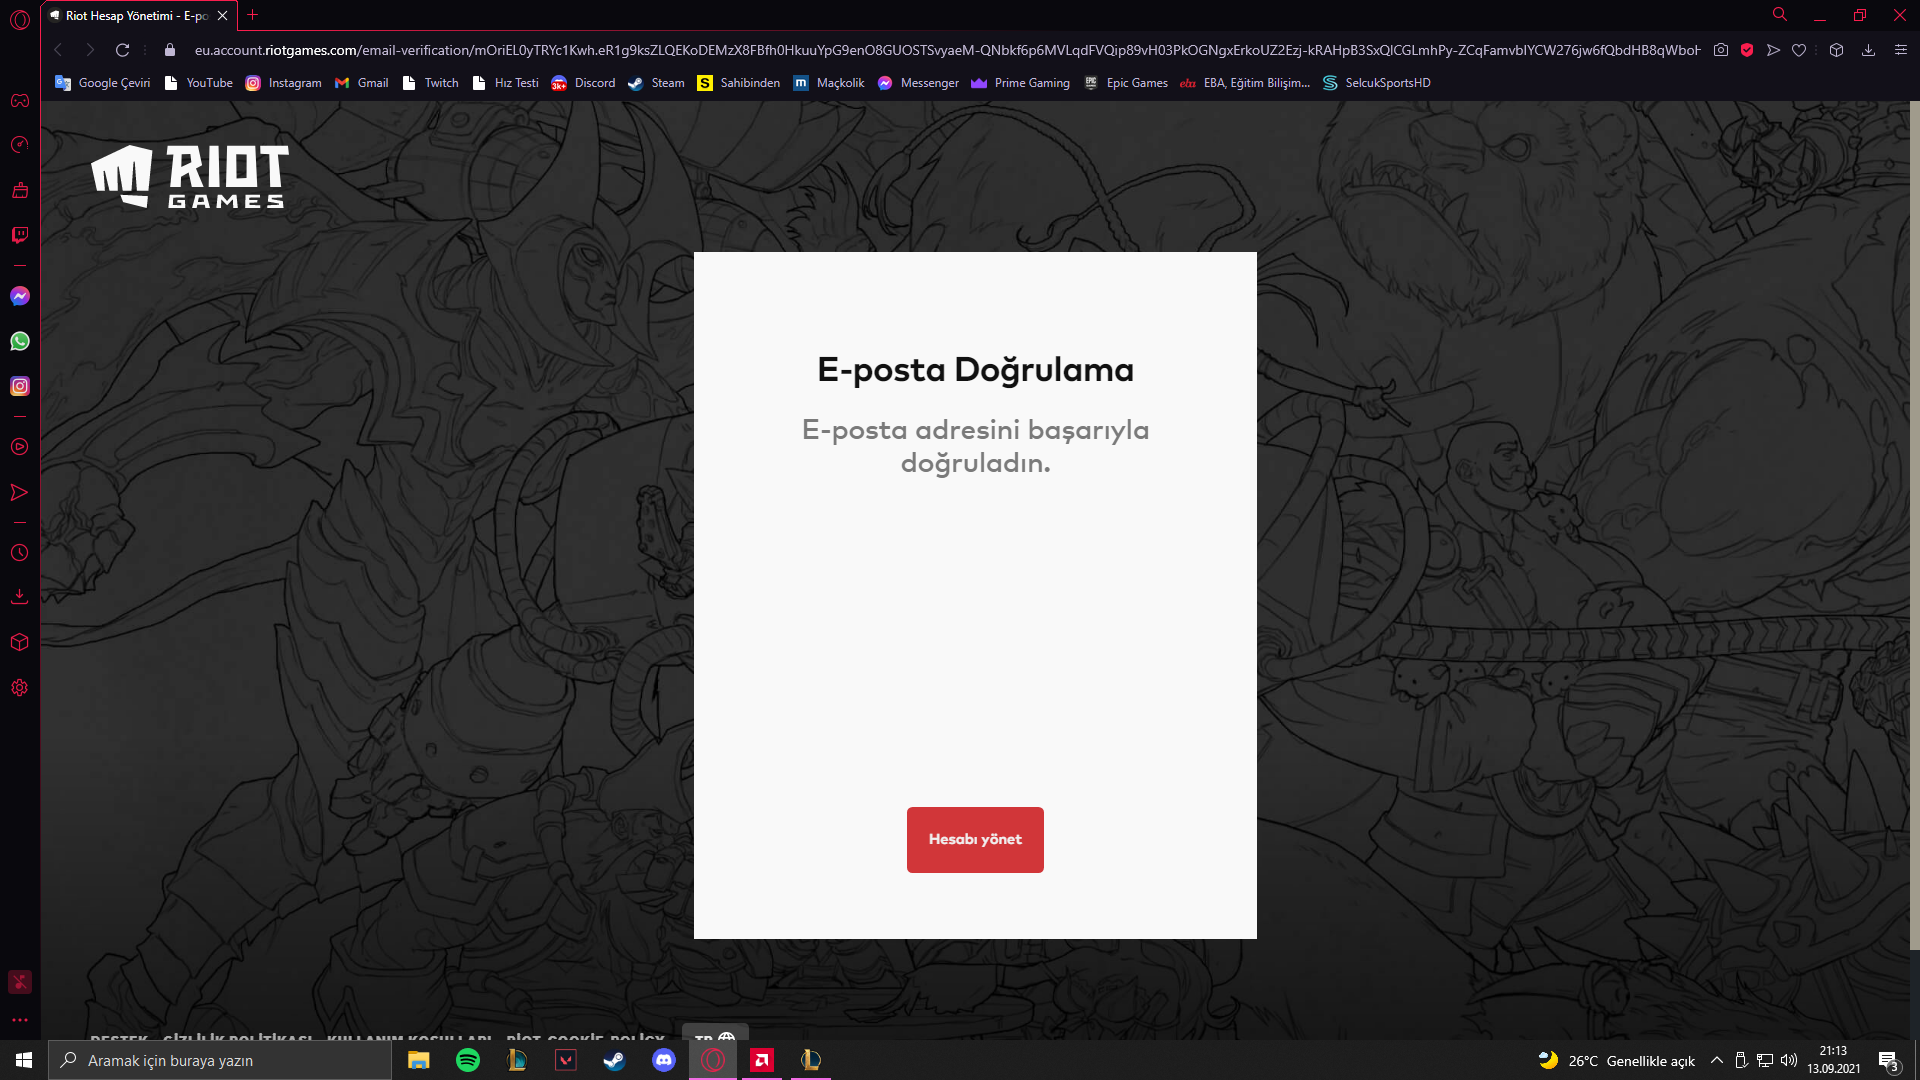Take a page snapshot with camera icon
The width and height of the screenshot is (1920, 1080).
(x=1721, y=50)
